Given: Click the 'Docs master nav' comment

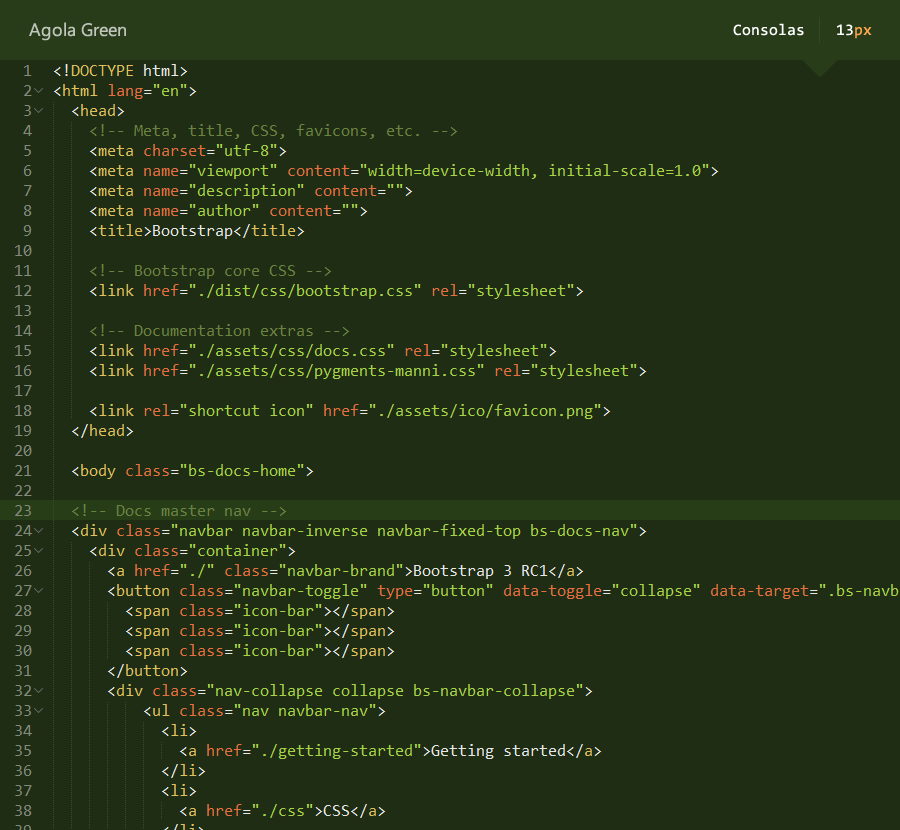Looking at the screenshot, I should (x=179, y=511).
